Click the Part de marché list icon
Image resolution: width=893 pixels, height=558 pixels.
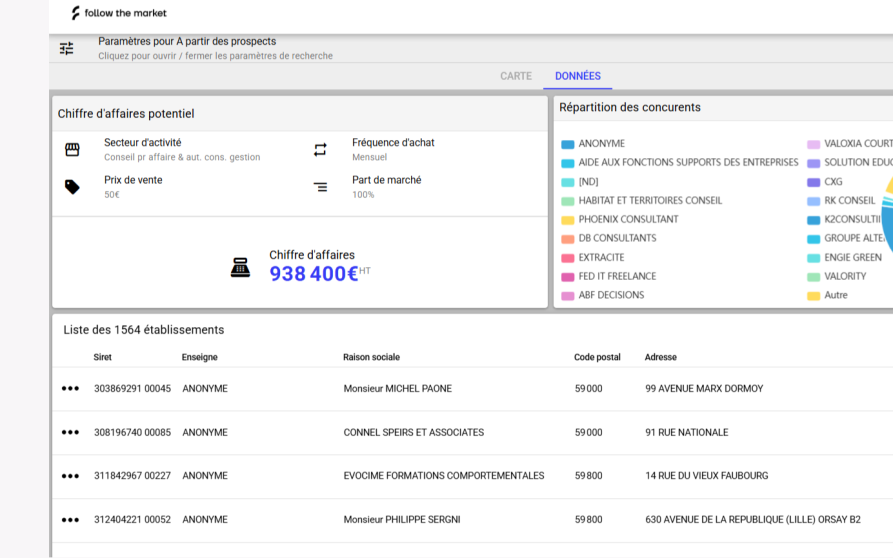point(321,187)
